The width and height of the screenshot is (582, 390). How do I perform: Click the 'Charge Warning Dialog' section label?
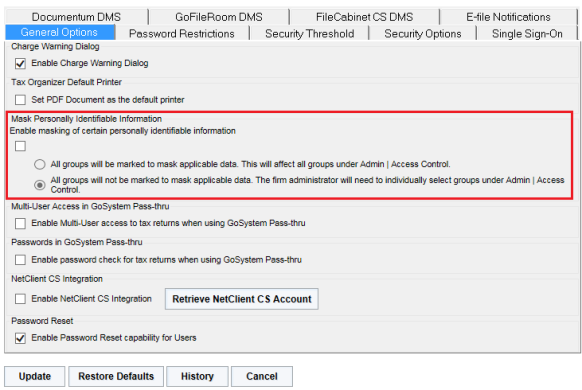pyautogui.click(x=55, y=46)
